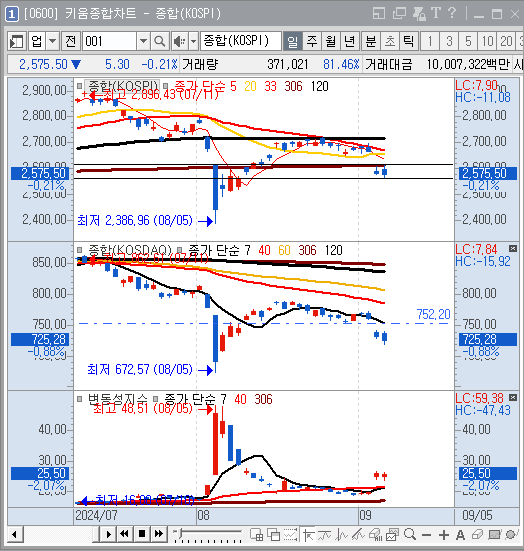Click the search magnifier beside code 001
524x551 pixels.
(x=160, y=41)
